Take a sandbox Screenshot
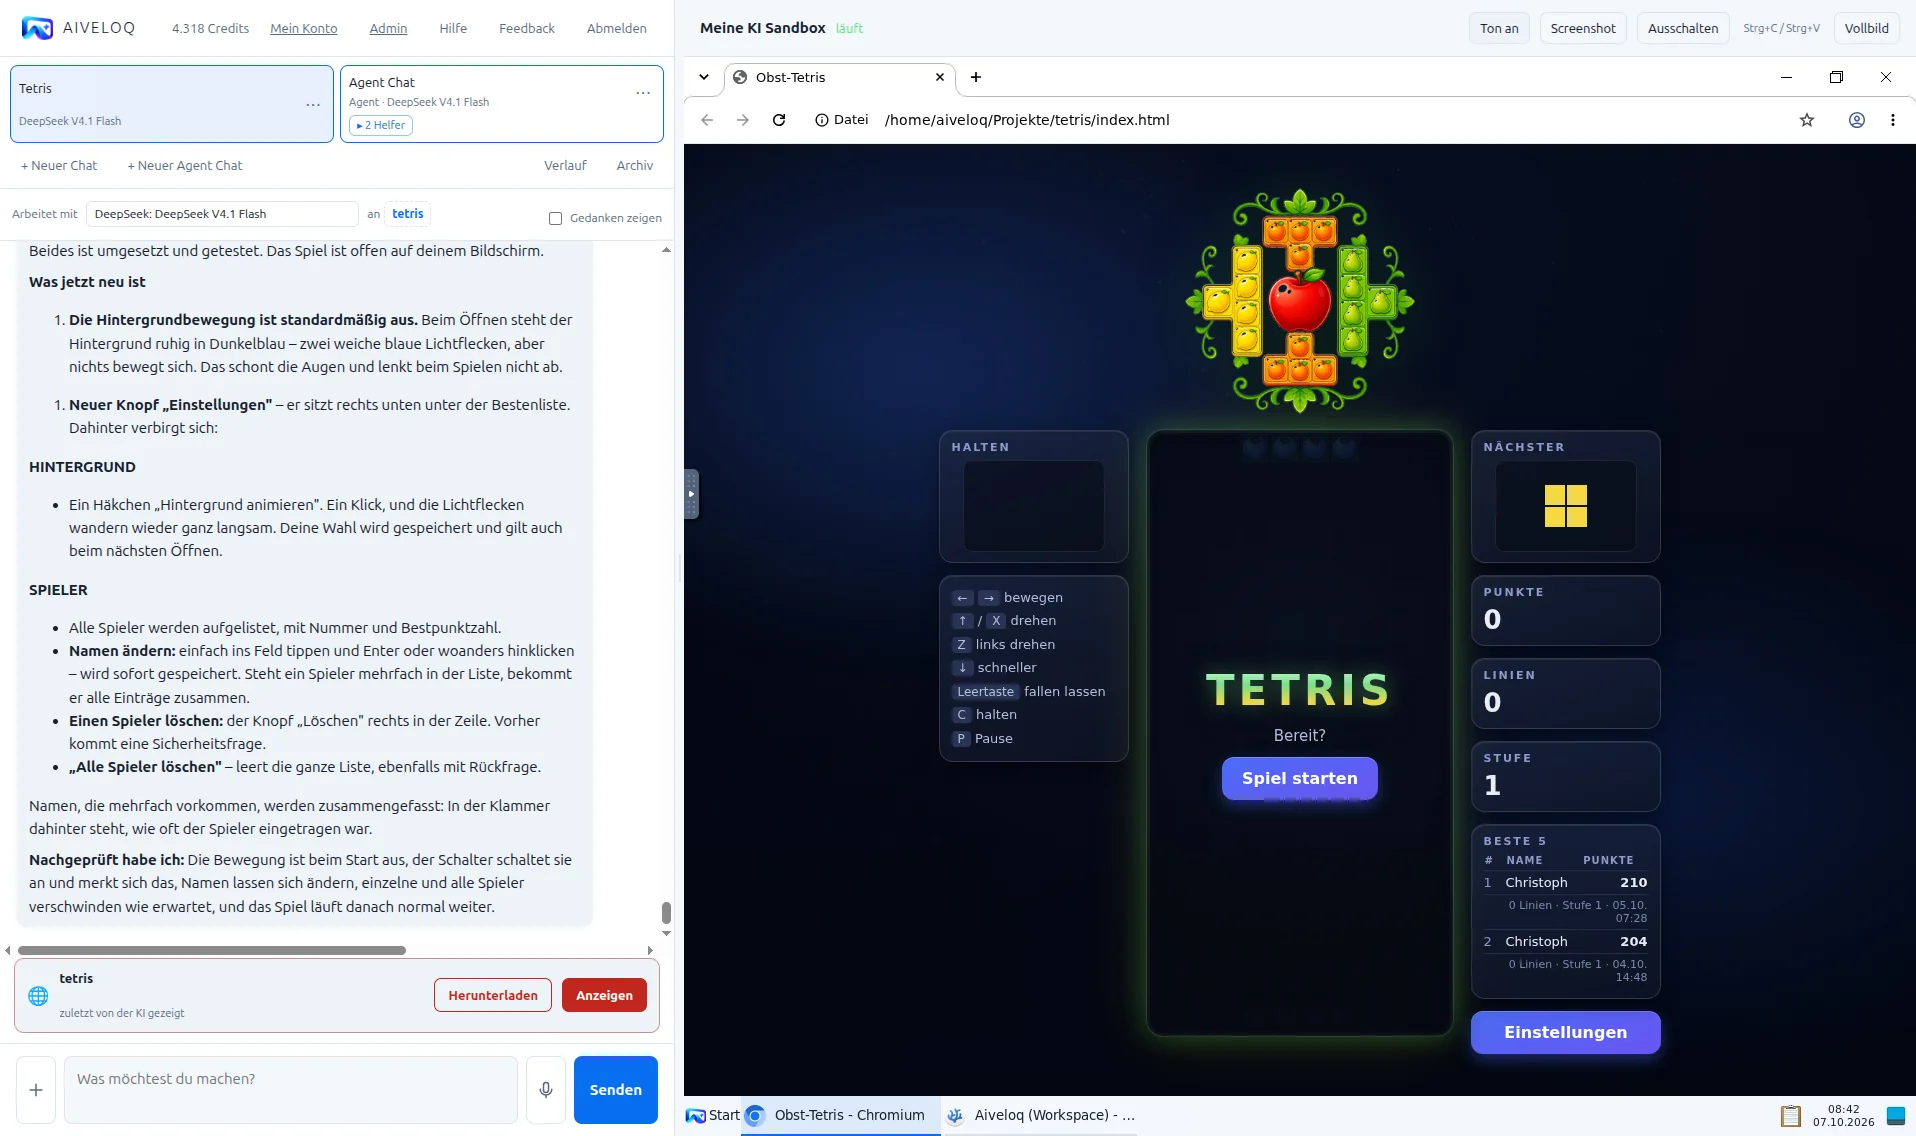This screenshot has width=1916, height=1136. [1583, 28]
